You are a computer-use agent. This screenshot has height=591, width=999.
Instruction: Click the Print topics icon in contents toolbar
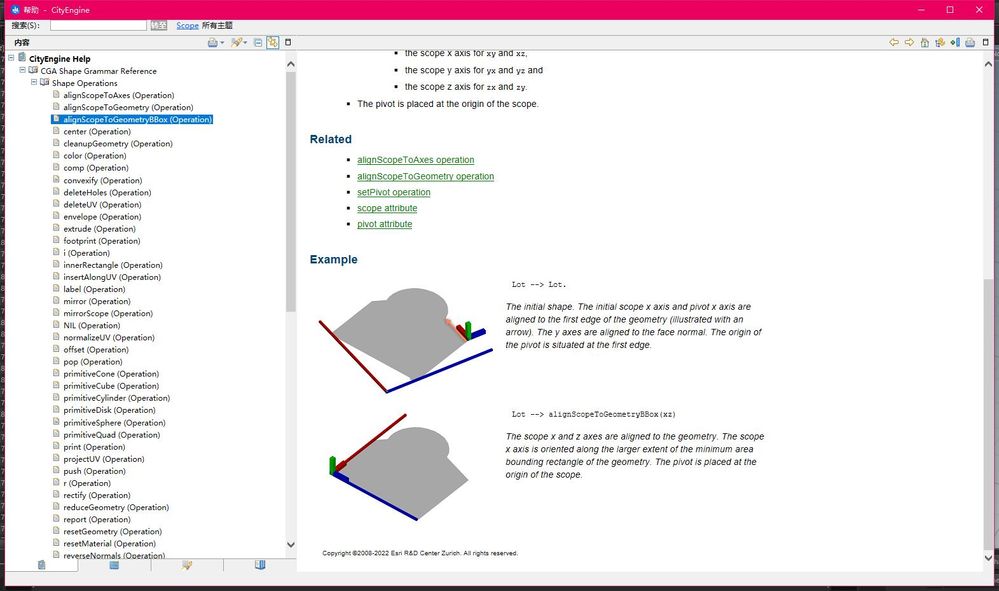click(212, 42)
